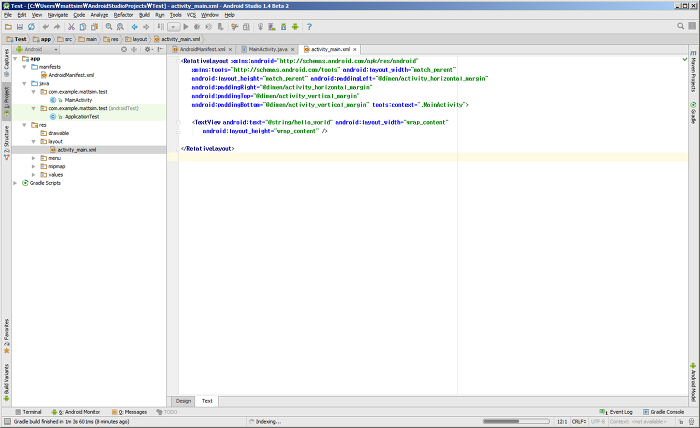Collapse the manifests folder

click(25, 67)
